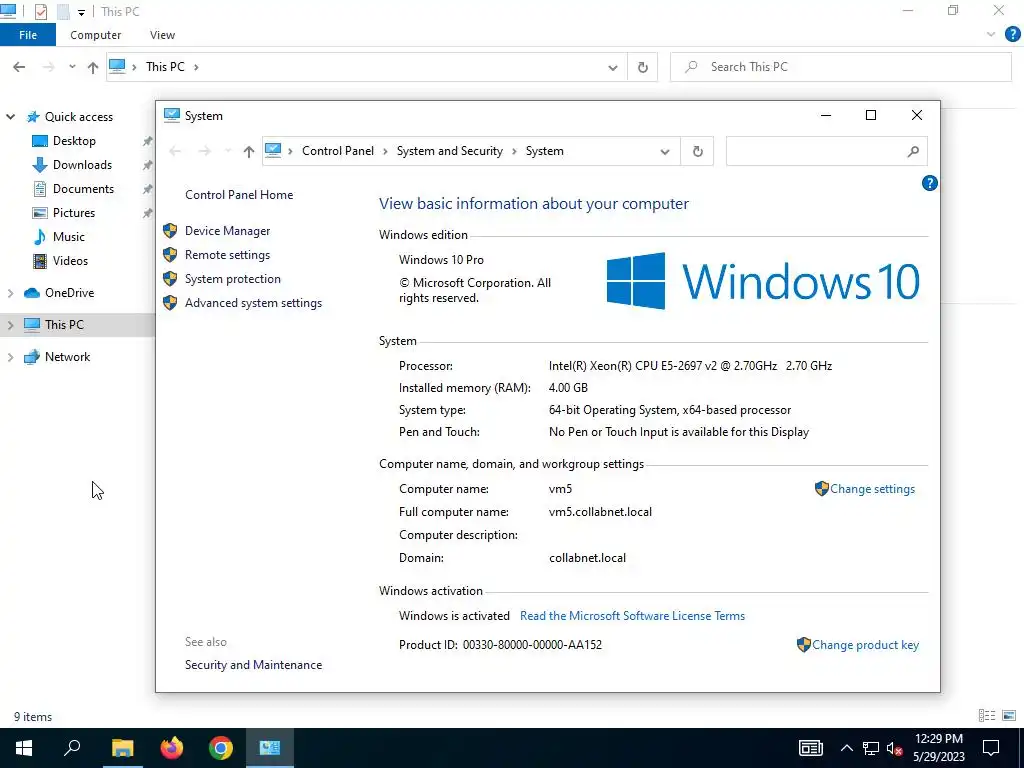Click the search box in System window
The height and width of the screenshot is (768, 1024).
click(x=814, y=152)
